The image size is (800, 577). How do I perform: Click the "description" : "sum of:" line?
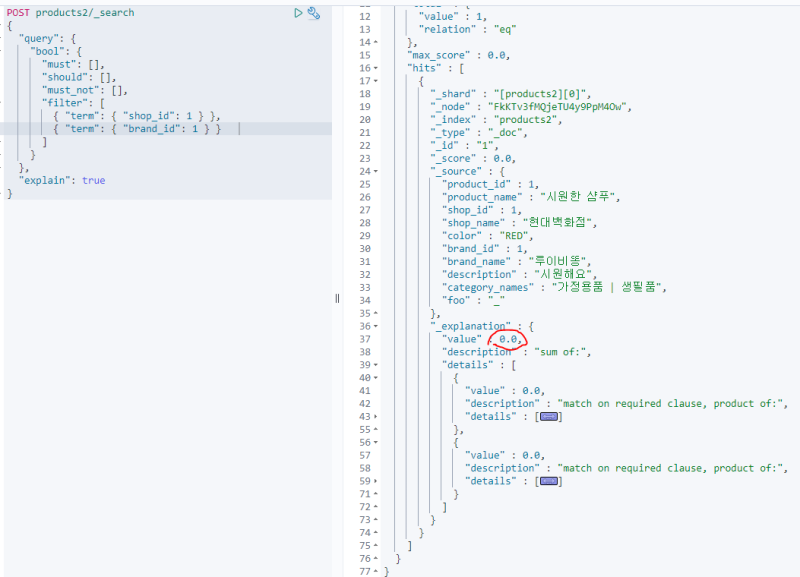(516, 352)
